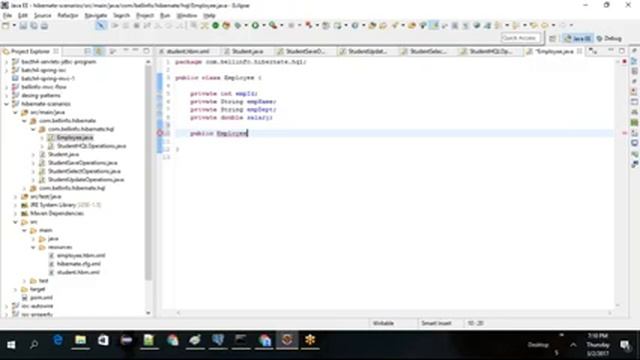The height and width of the screenshot is (360, 640).
Task: Open the Window menu
Action: tap(187, 16)
